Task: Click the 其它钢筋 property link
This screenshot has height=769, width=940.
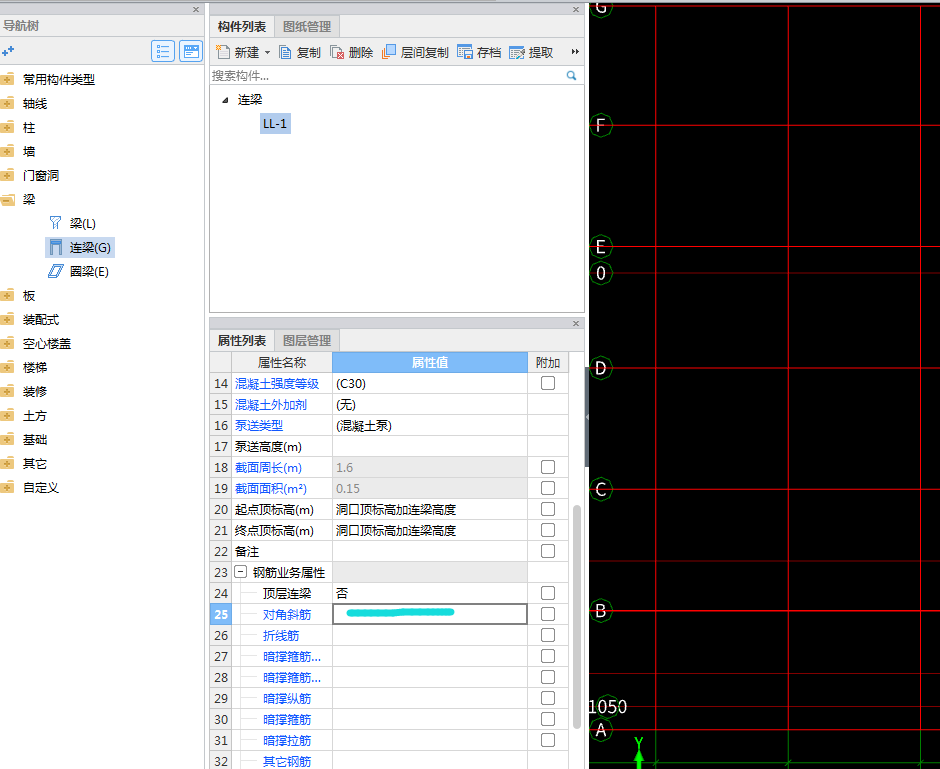Action: (287, 761)
